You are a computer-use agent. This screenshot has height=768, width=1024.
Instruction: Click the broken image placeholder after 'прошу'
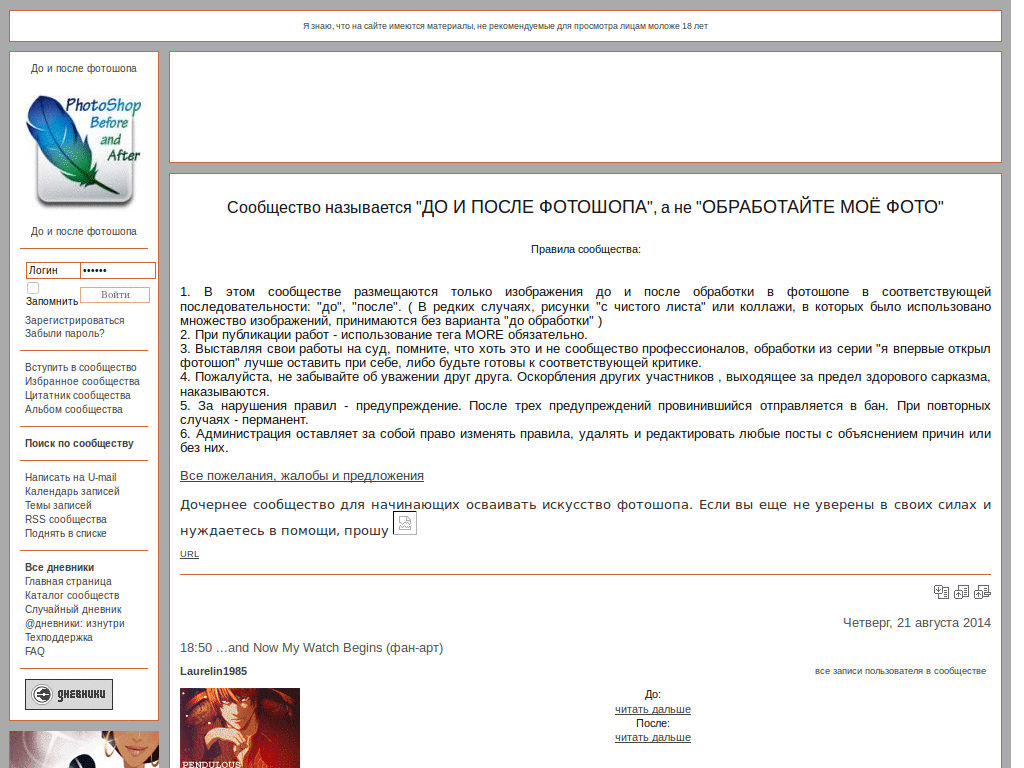(404, 523)
